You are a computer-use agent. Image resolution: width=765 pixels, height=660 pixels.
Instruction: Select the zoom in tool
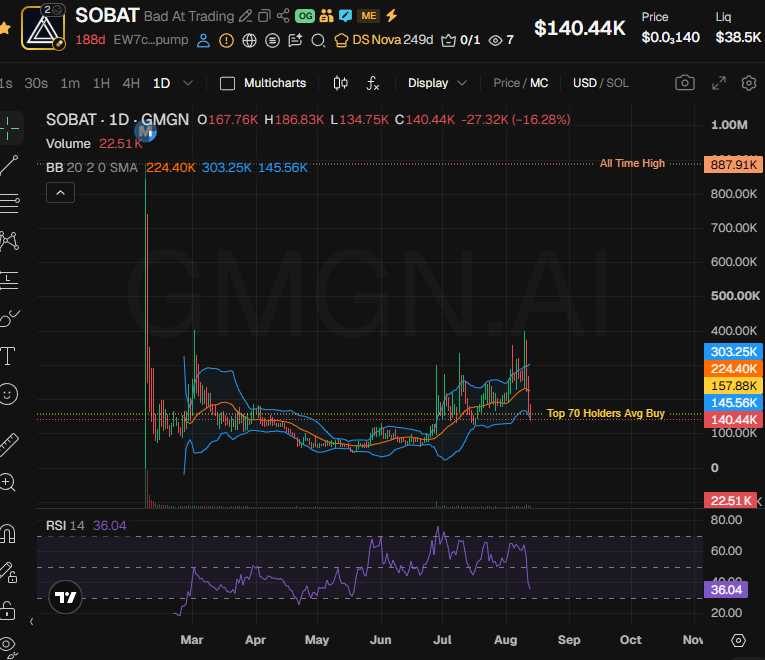[8, 482]
